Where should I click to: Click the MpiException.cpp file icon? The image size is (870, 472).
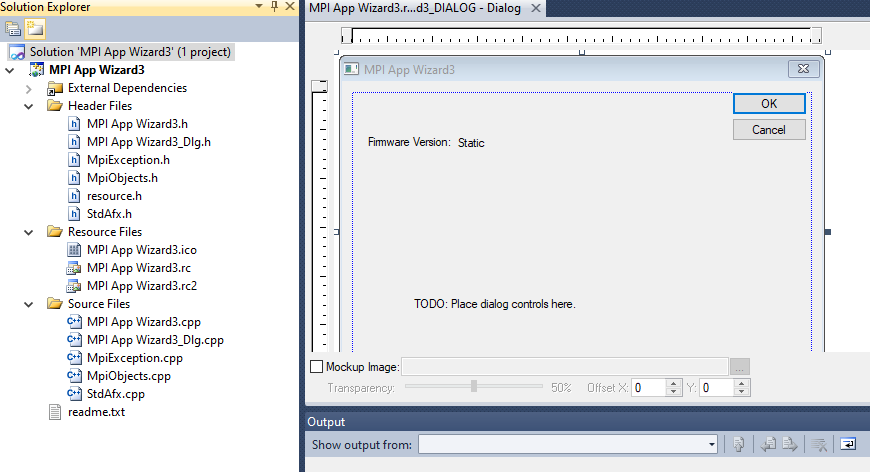tap(74, 358)
